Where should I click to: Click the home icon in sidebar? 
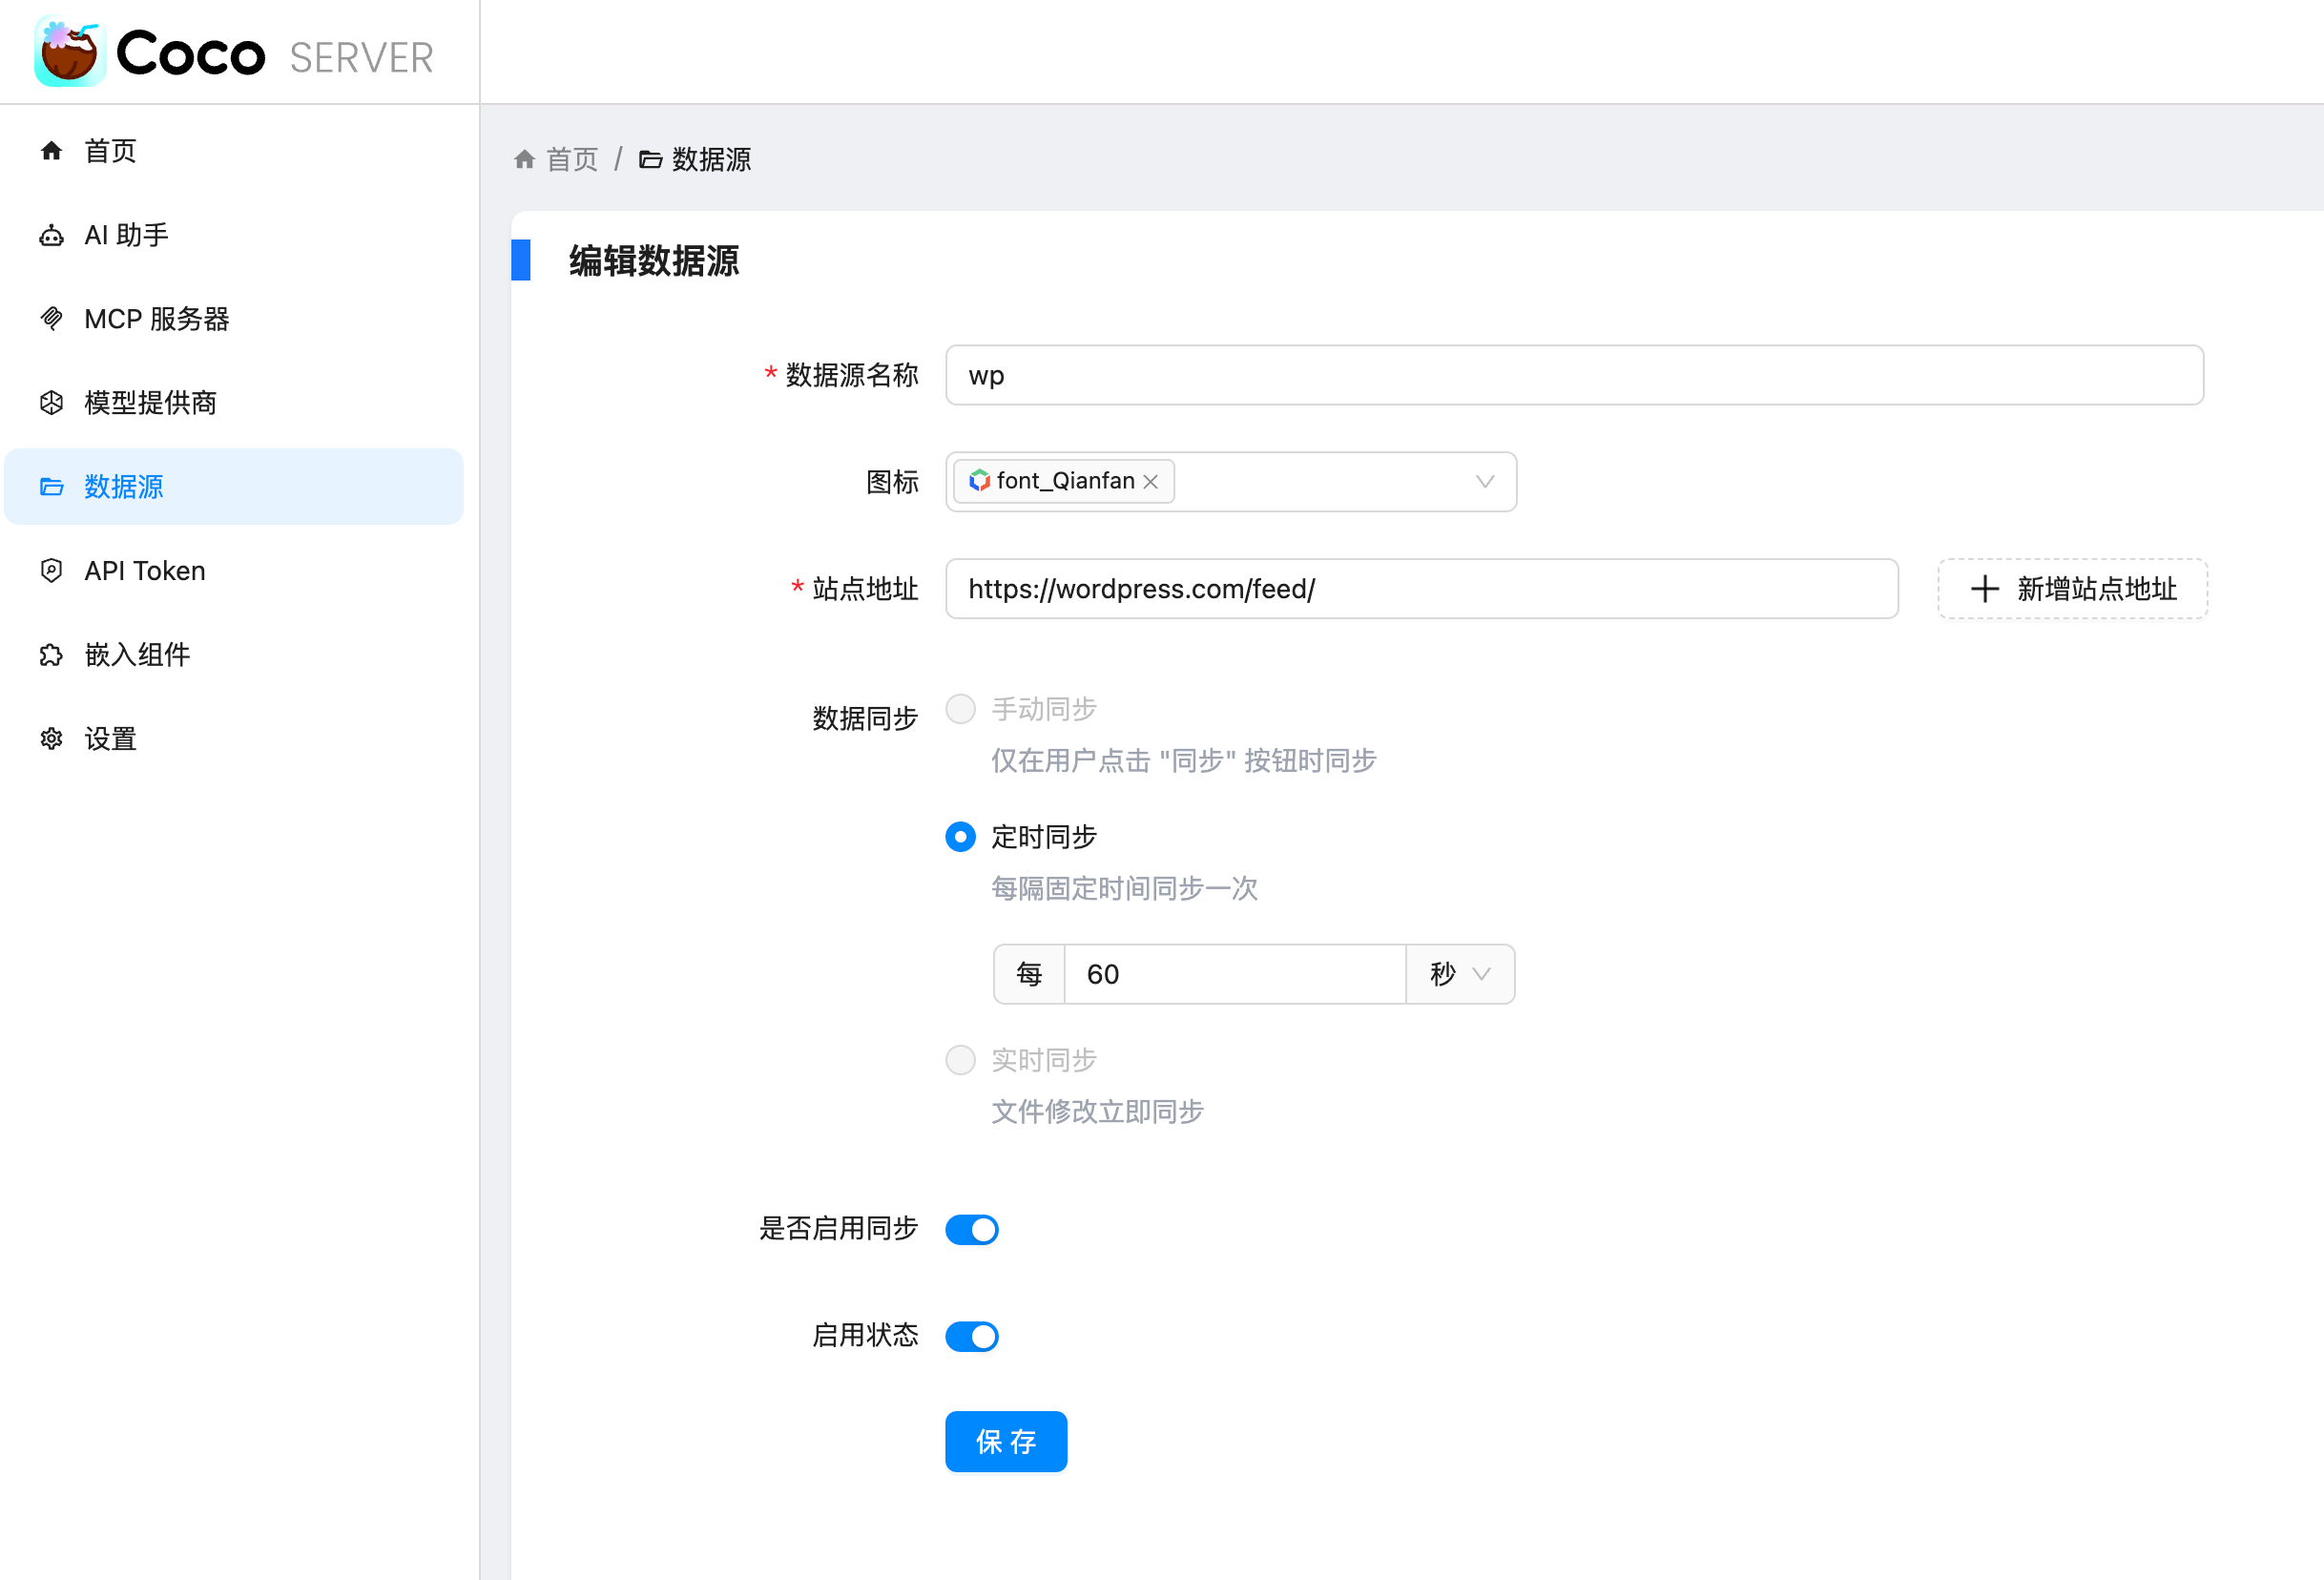pos(51,151)
